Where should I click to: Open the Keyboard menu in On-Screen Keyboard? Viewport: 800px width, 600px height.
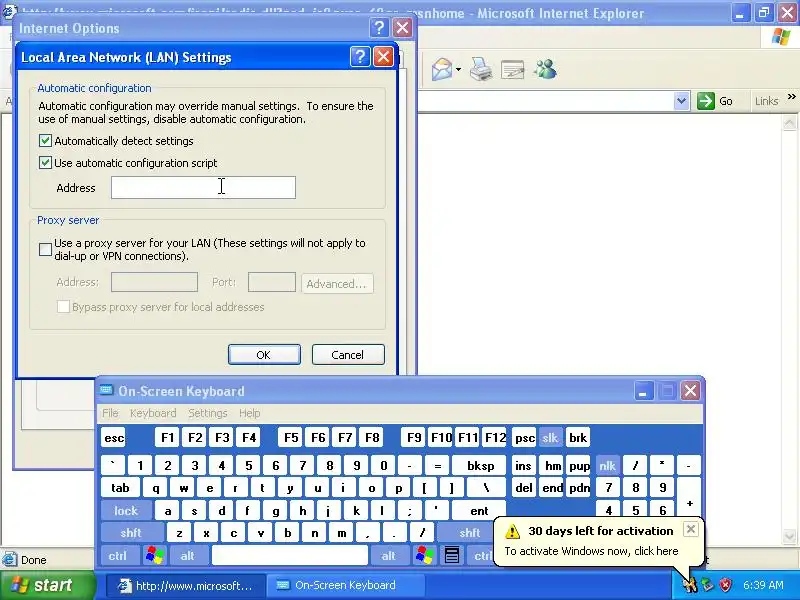pyautogui.click(x=153, y=413)
